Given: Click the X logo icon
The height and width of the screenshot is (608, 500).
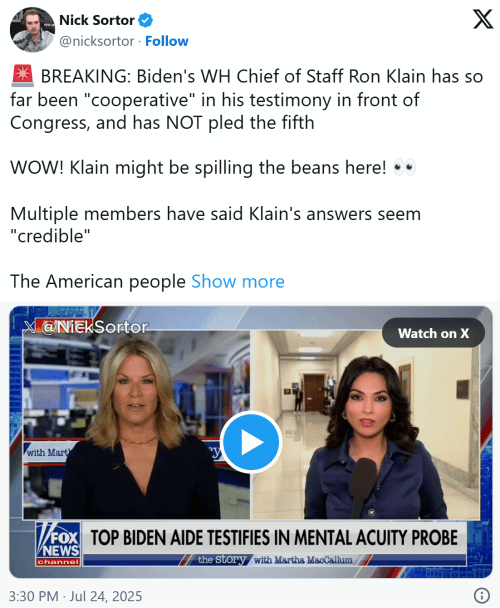Looking at the screenshot, I should click(x=483, y=19).
